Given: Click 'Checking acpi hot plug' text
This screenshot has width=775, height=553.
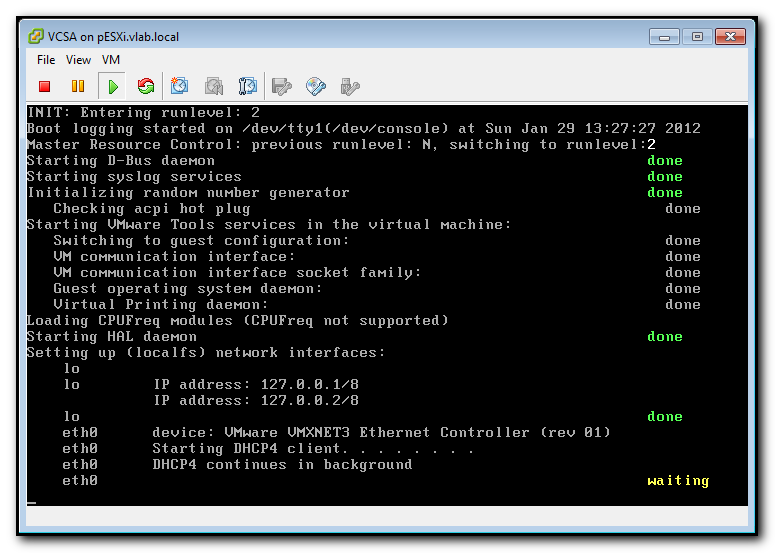Looking at the screenshot, I should pos(152,209).
